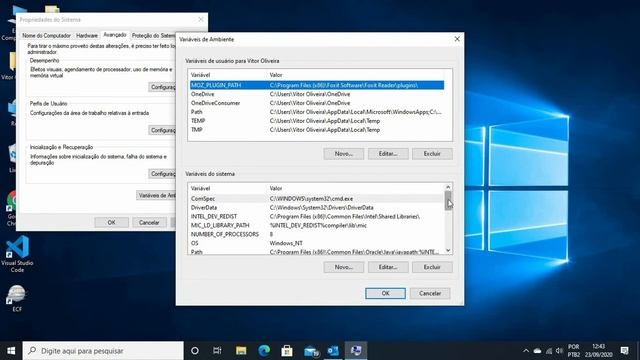
Task: Click Cancelar in Propriedades do Sistema
Action: pyautogui.click(x=149, y=222)
